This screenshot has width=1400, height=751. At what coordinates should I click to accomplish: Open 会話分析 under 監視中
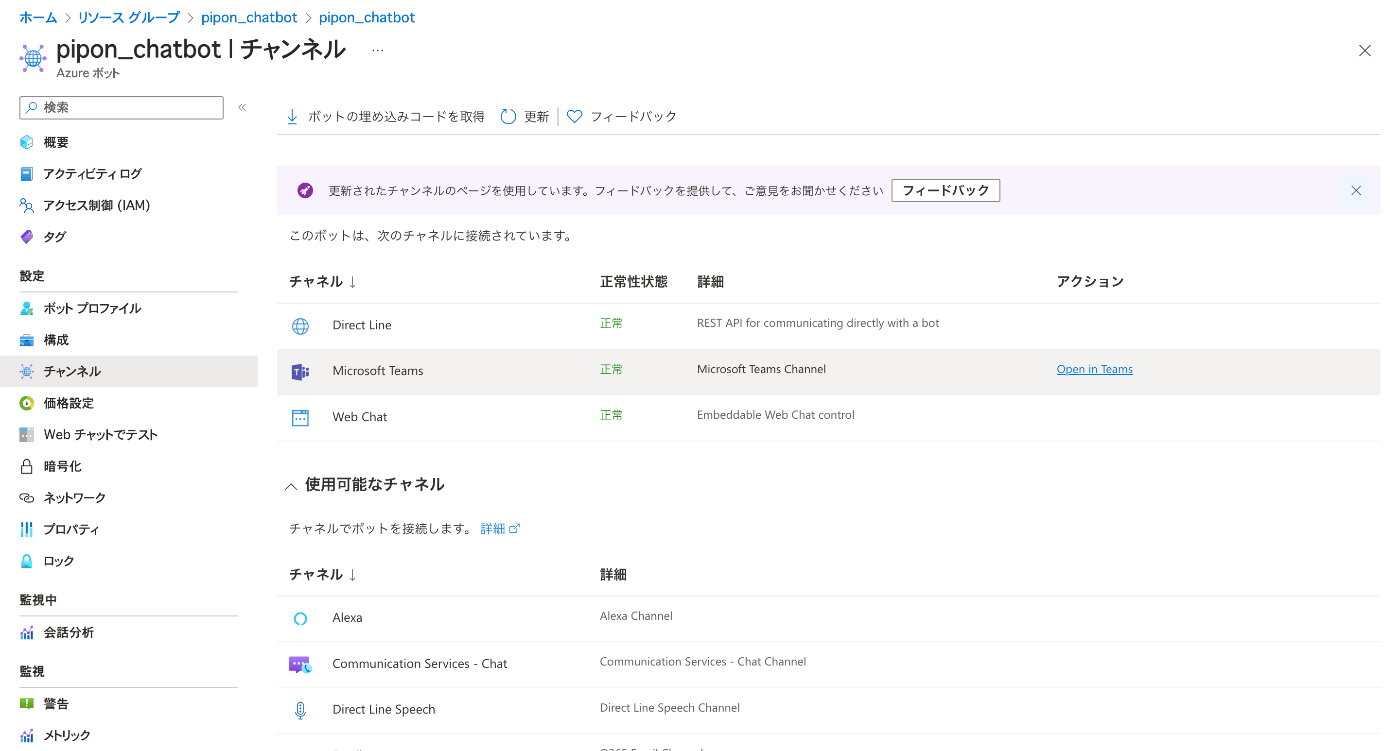pyautogui.click(x=69, y=632)
